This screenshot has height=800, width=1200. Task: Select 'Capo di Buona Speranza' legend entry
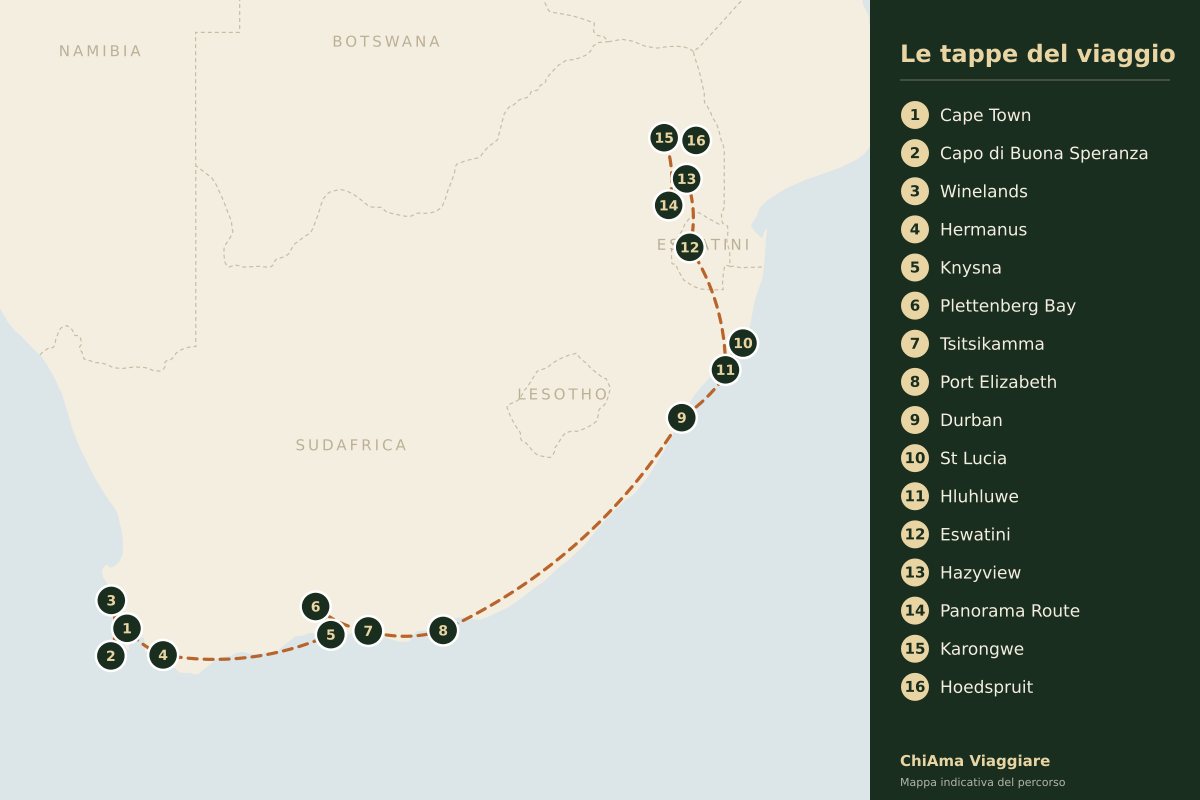pyautogui.click(x=1044, y=153)
